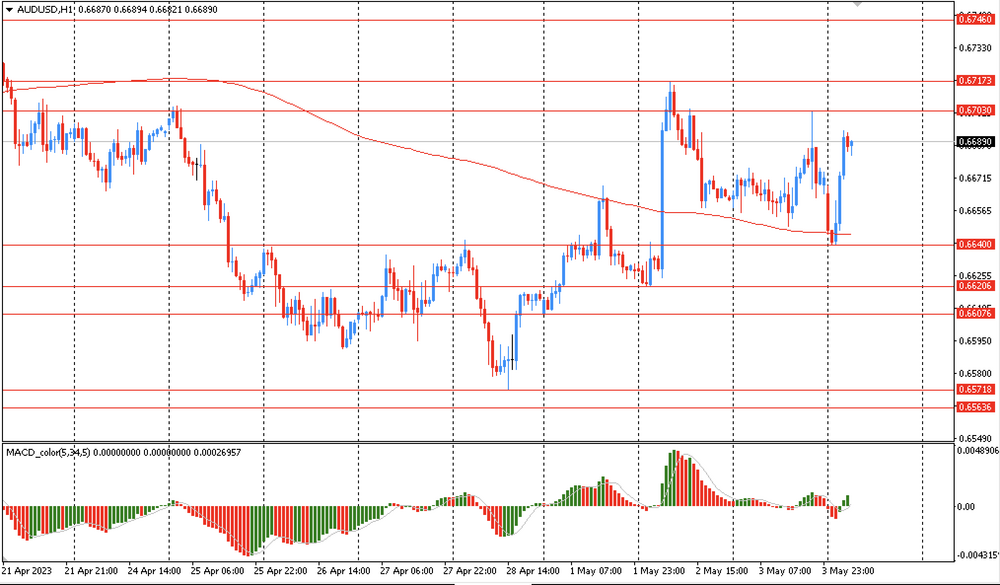Click the 1 May 23:00 time label
The width and height of the screenshot is (1000, 585).
659,571
